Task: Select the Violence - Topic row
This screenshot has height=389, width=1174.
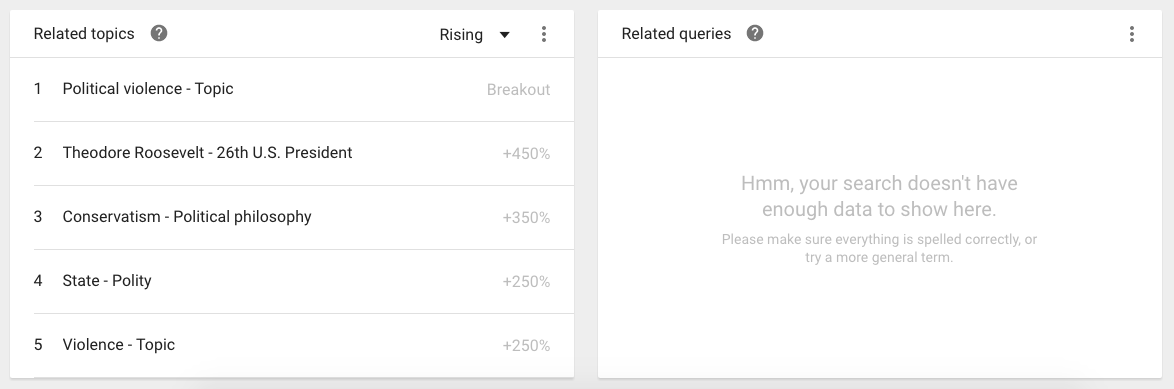Action: point(292,345)
